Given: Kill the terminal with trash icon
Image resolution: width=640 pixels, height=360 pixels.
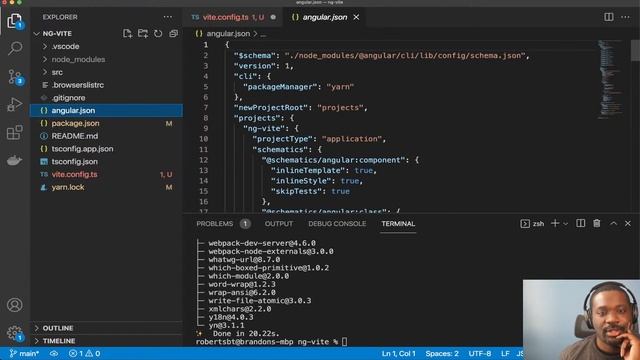Looking at the screenshot, I should pos(597,223).
